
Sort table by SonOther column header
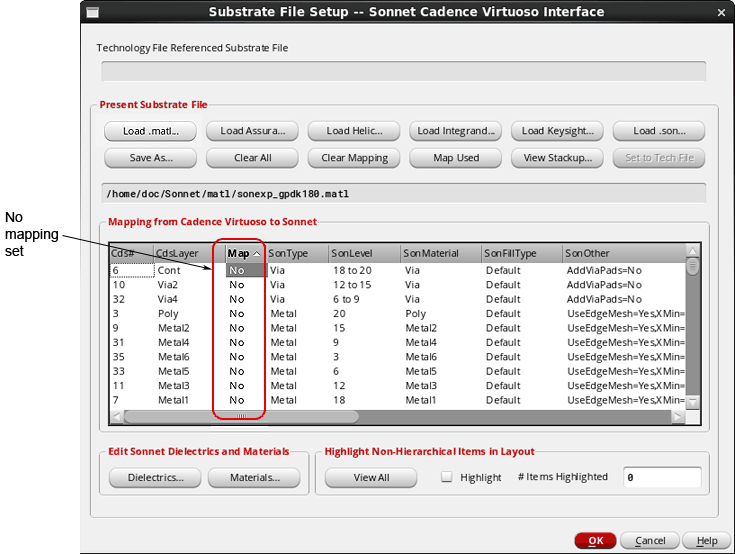click(624, 254)
